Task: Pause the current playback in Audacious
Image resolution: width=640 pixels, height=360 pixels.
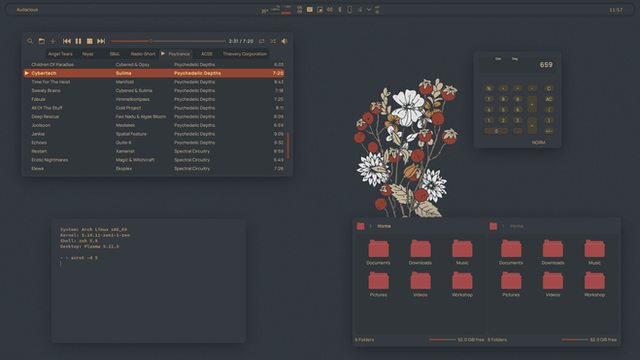Action: [x=78, y=41]
